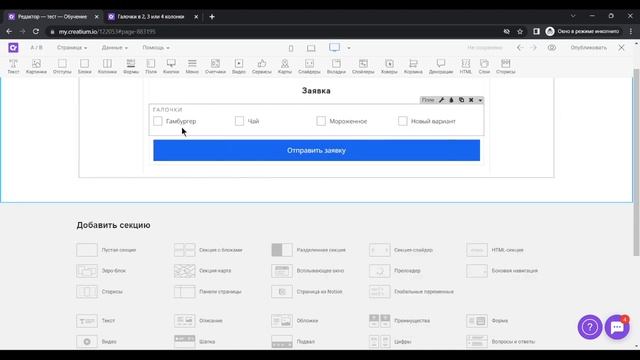Open the browser tab search chevron
This screenshot has width=640, height=360.
click(573, 16)
